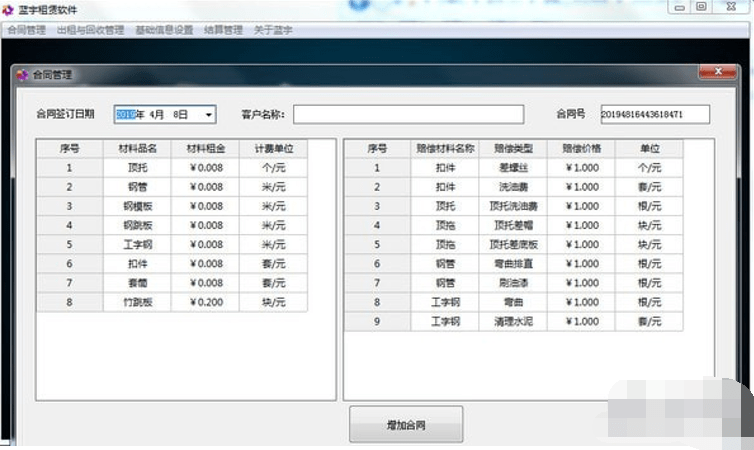Click the 赔偿类型 column header
The height and width of the screenshot is (450, 754).
pyautogui.click(x=513, y=149)
